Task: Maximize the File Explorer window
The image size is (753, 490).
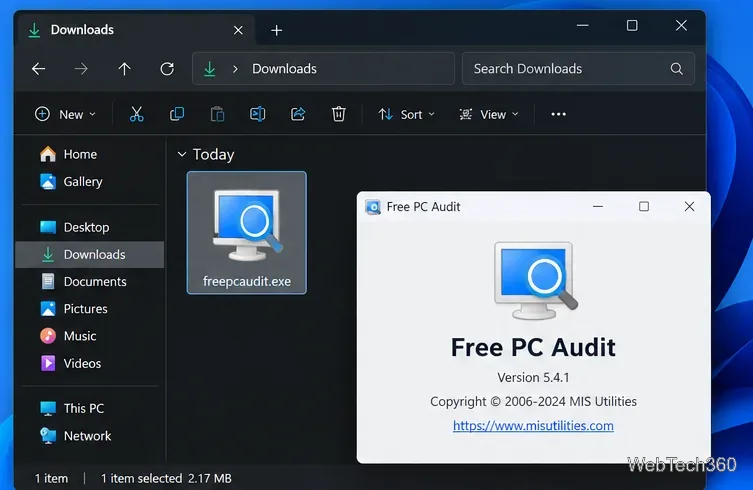Action: point(632,25)
